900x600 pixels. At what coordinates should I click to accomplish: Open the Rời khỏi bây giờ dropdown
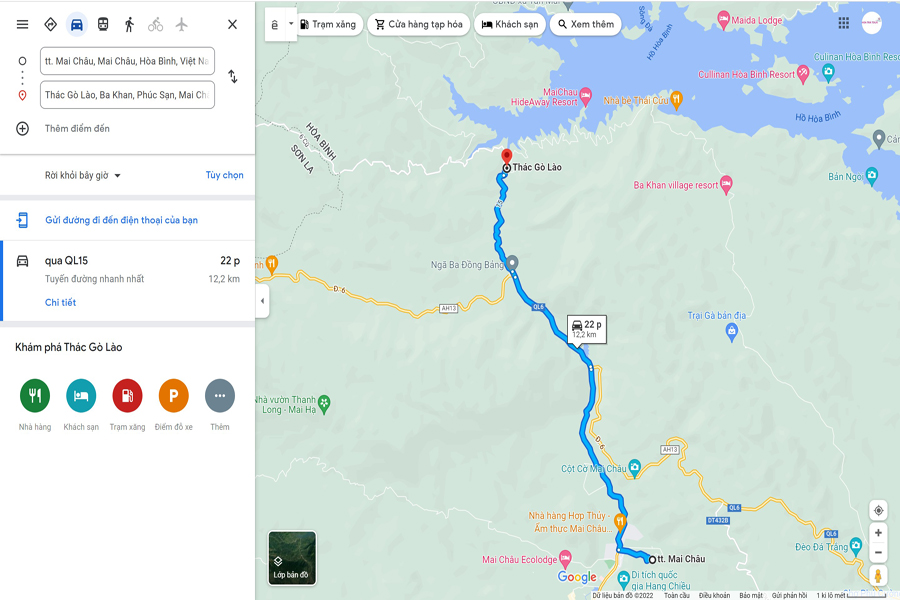click(83, 176)
